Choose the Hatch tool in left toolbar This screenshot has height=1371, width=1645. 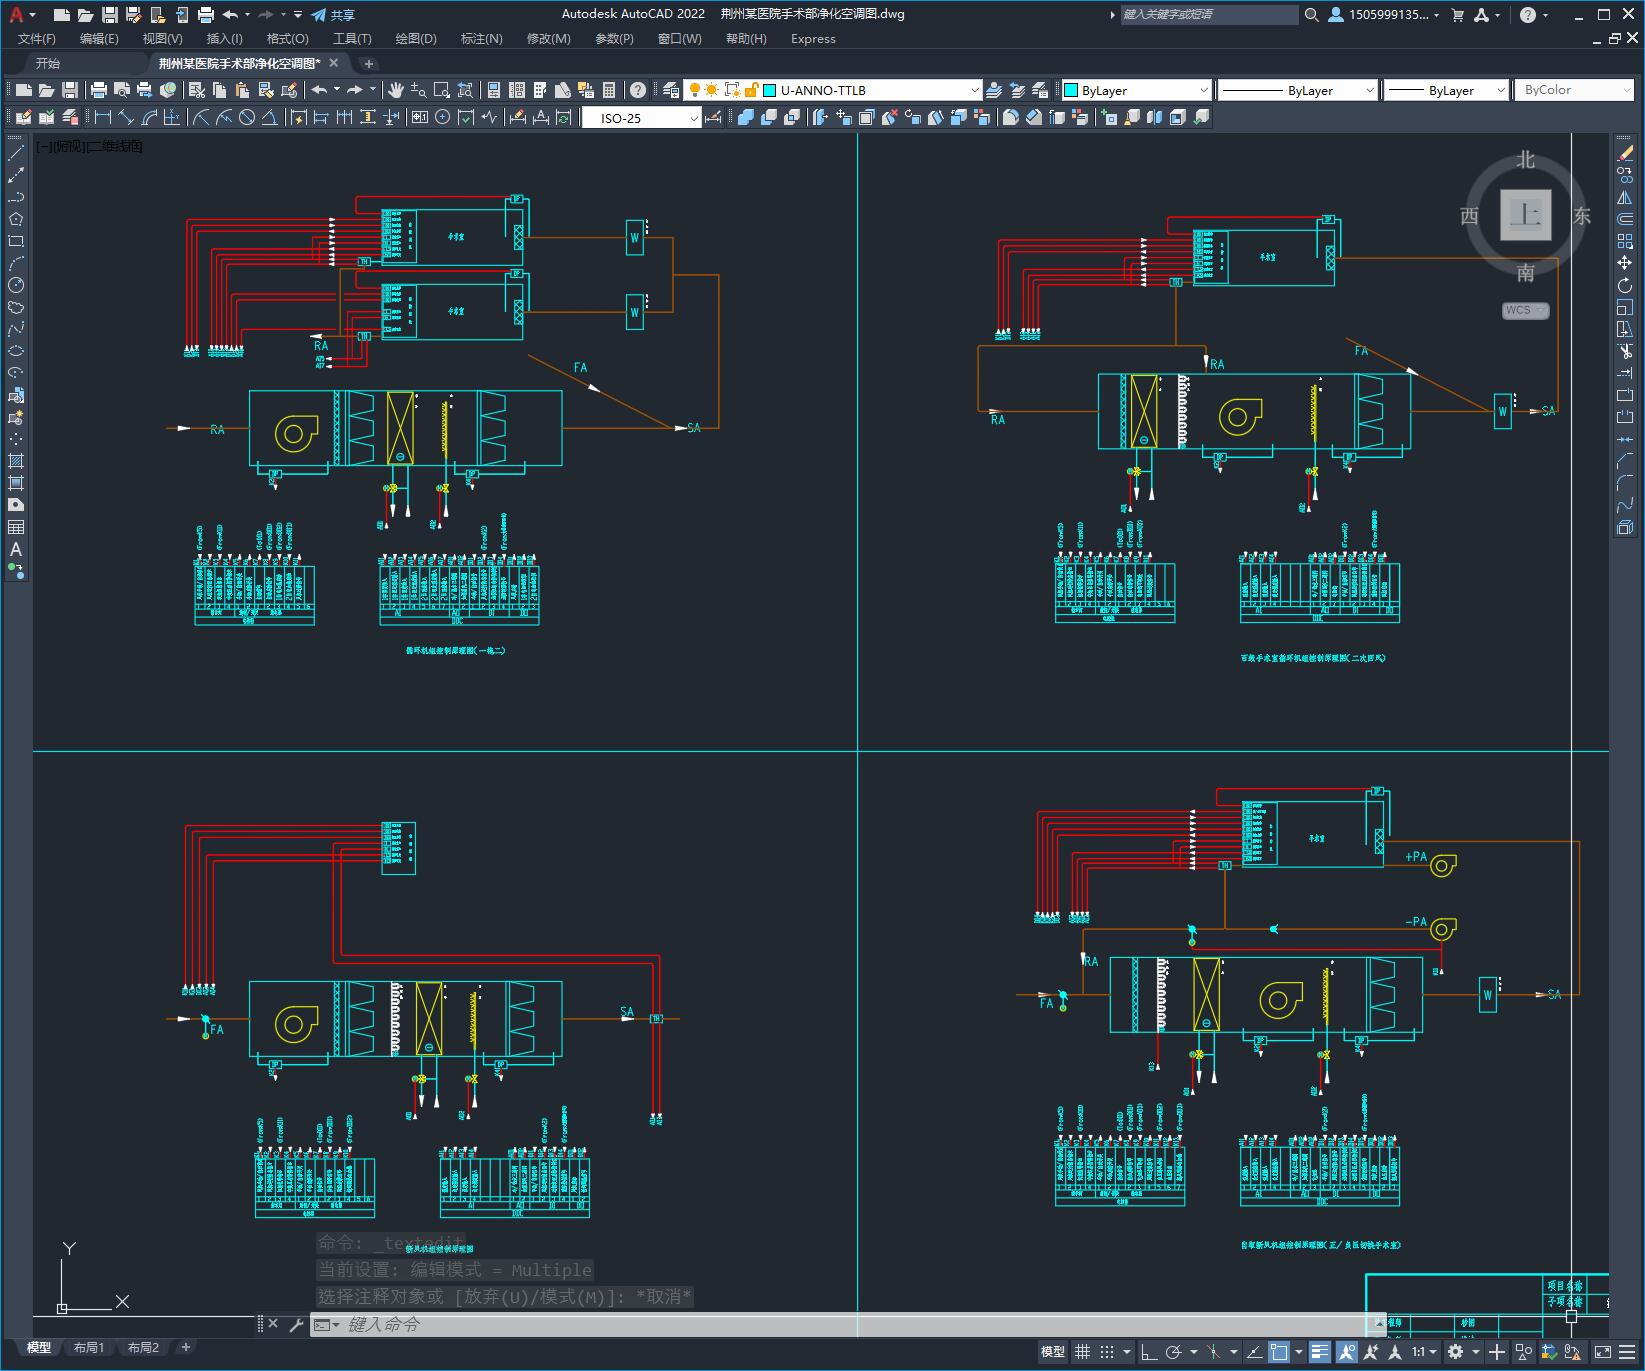tap(16, 461)
